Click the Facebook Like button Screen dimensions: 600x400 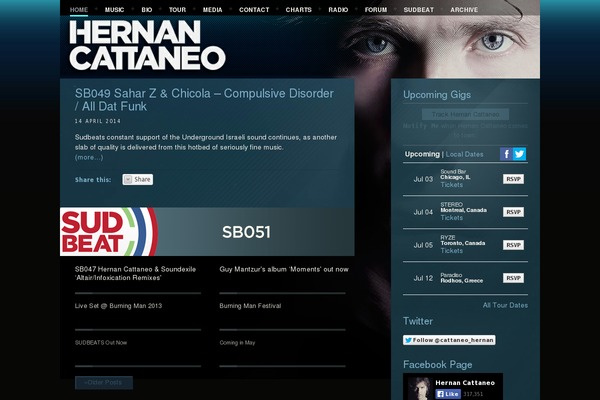point(448,394)
